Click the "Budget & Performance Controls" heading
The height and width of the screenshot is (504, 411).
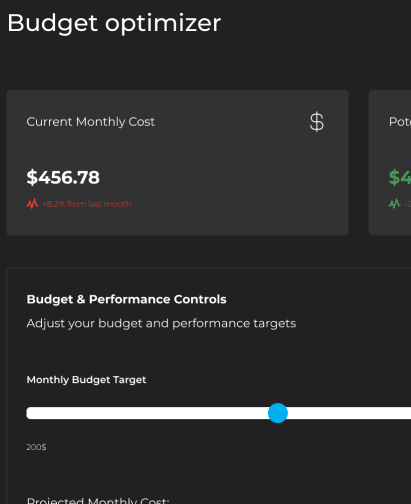pyautogui.click(x=126, y=299)
